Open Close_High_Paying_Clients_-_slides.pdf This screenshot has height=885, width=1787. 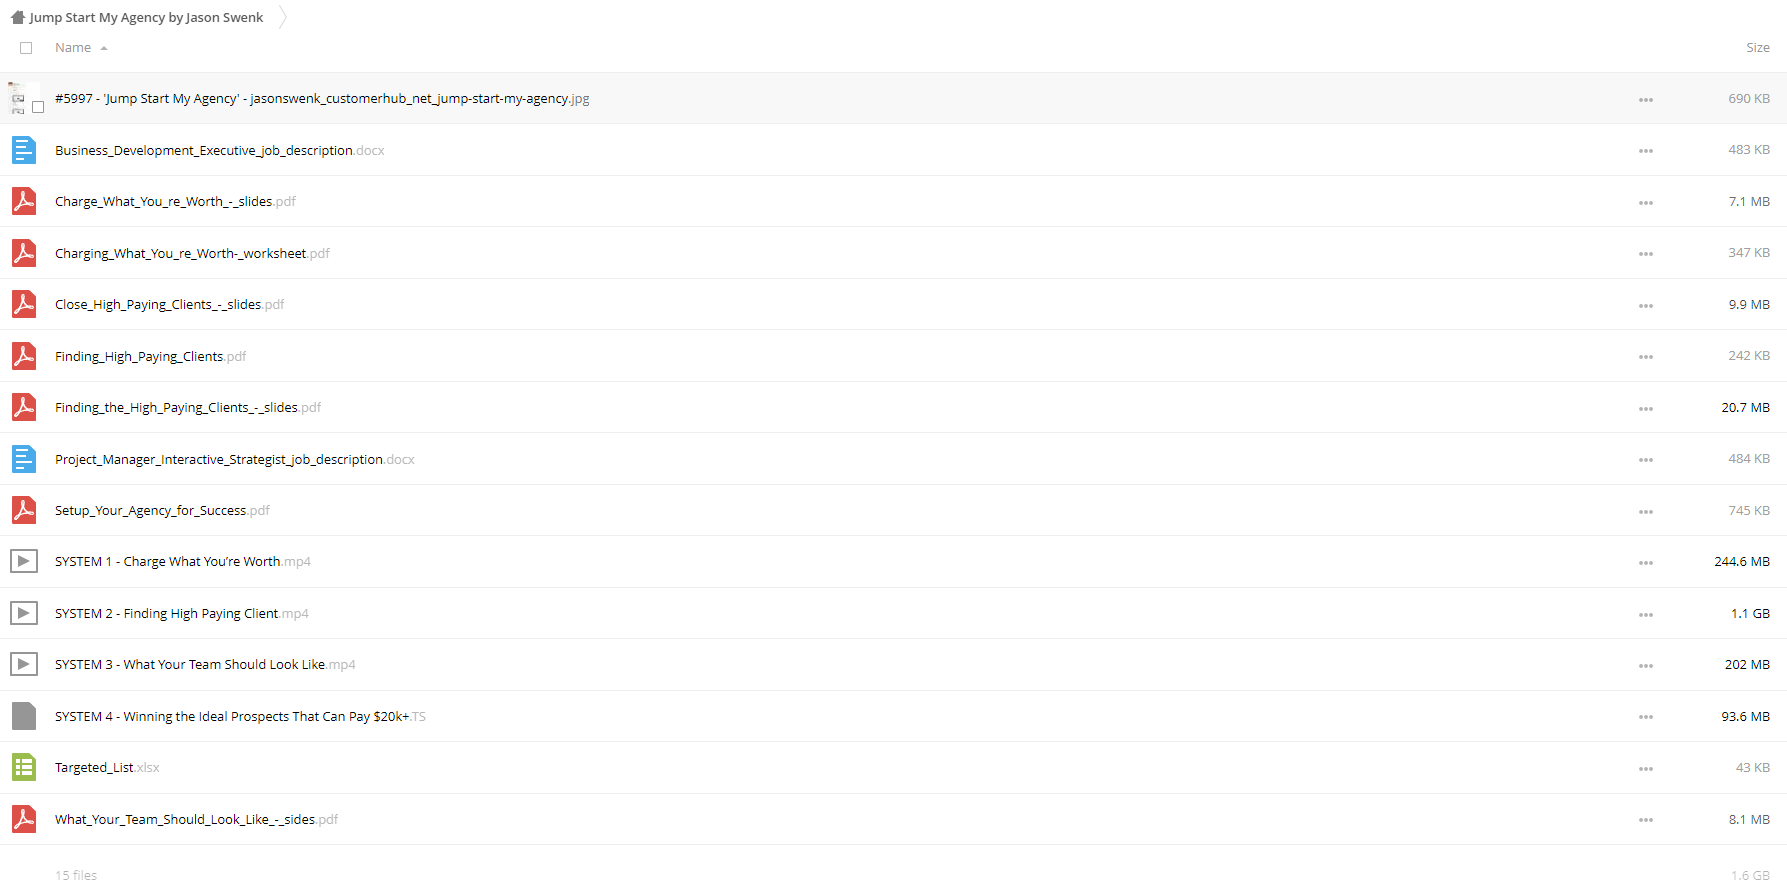point(169,305)
